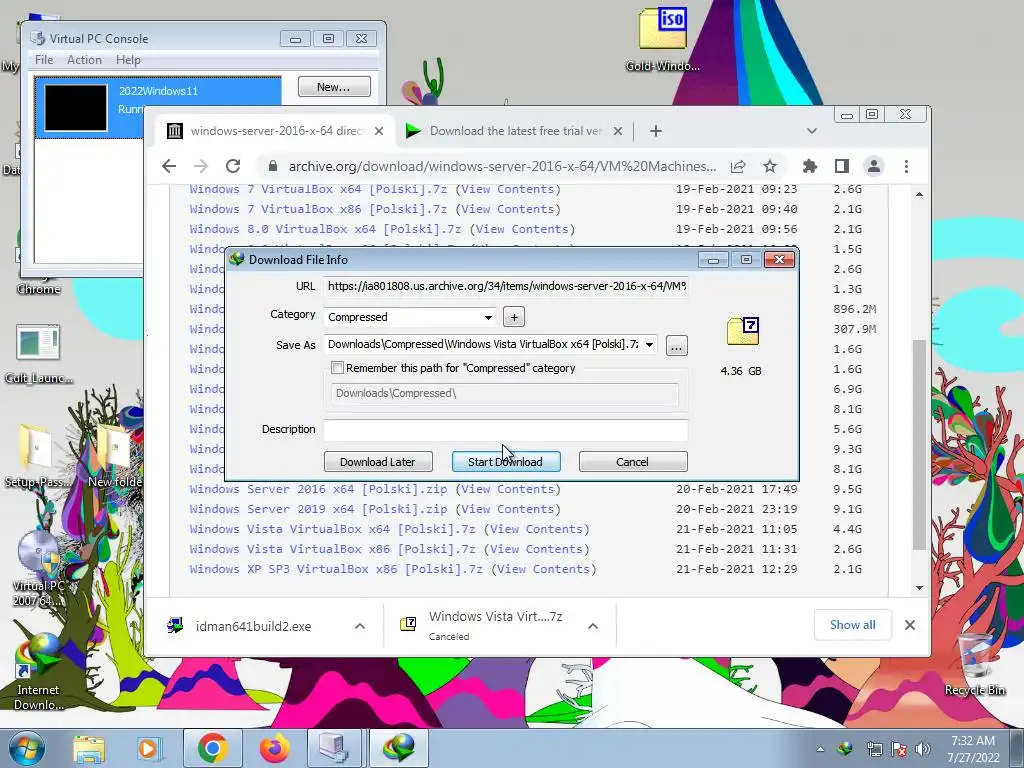Click Show all downloads button
The height and width of the screenshot is (768, 1024).
point(852,625)
